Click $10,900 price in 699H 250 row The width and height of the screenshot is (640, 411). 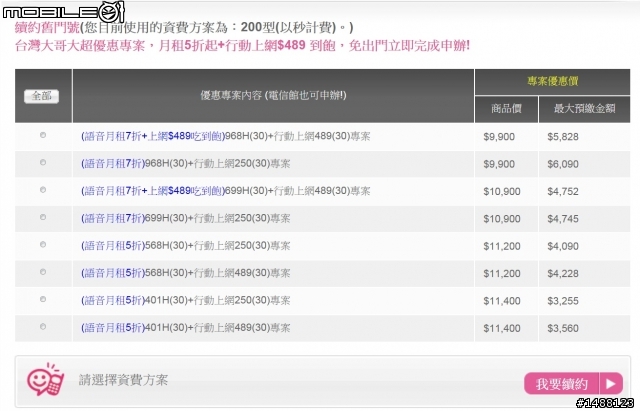(502, 219)
